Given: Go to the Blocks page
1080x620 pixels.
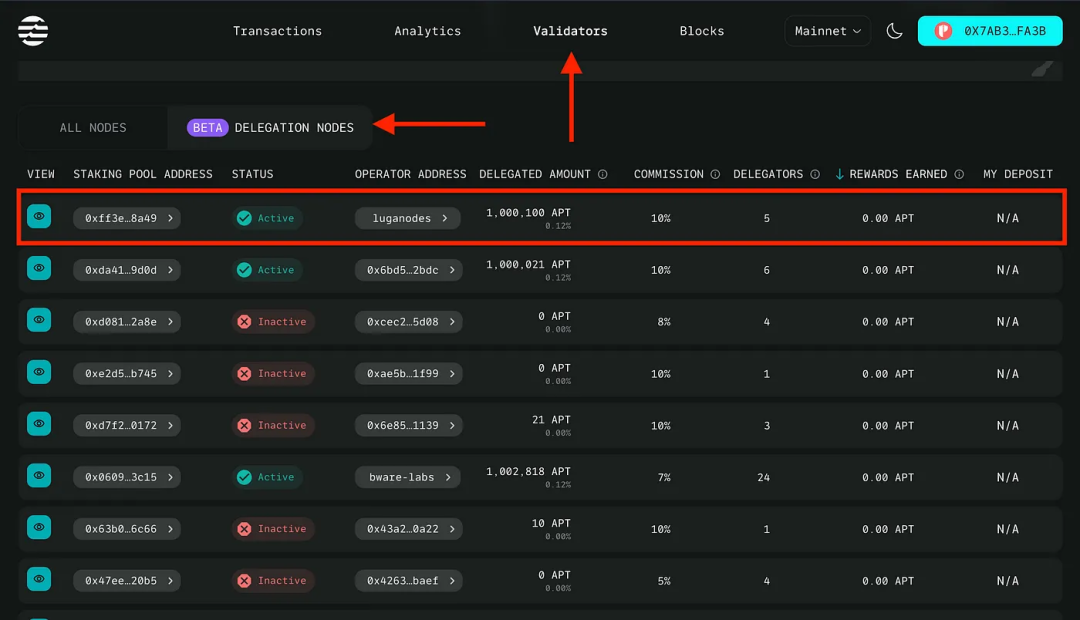Looking at the screenshot, I should tap(701, 31).
